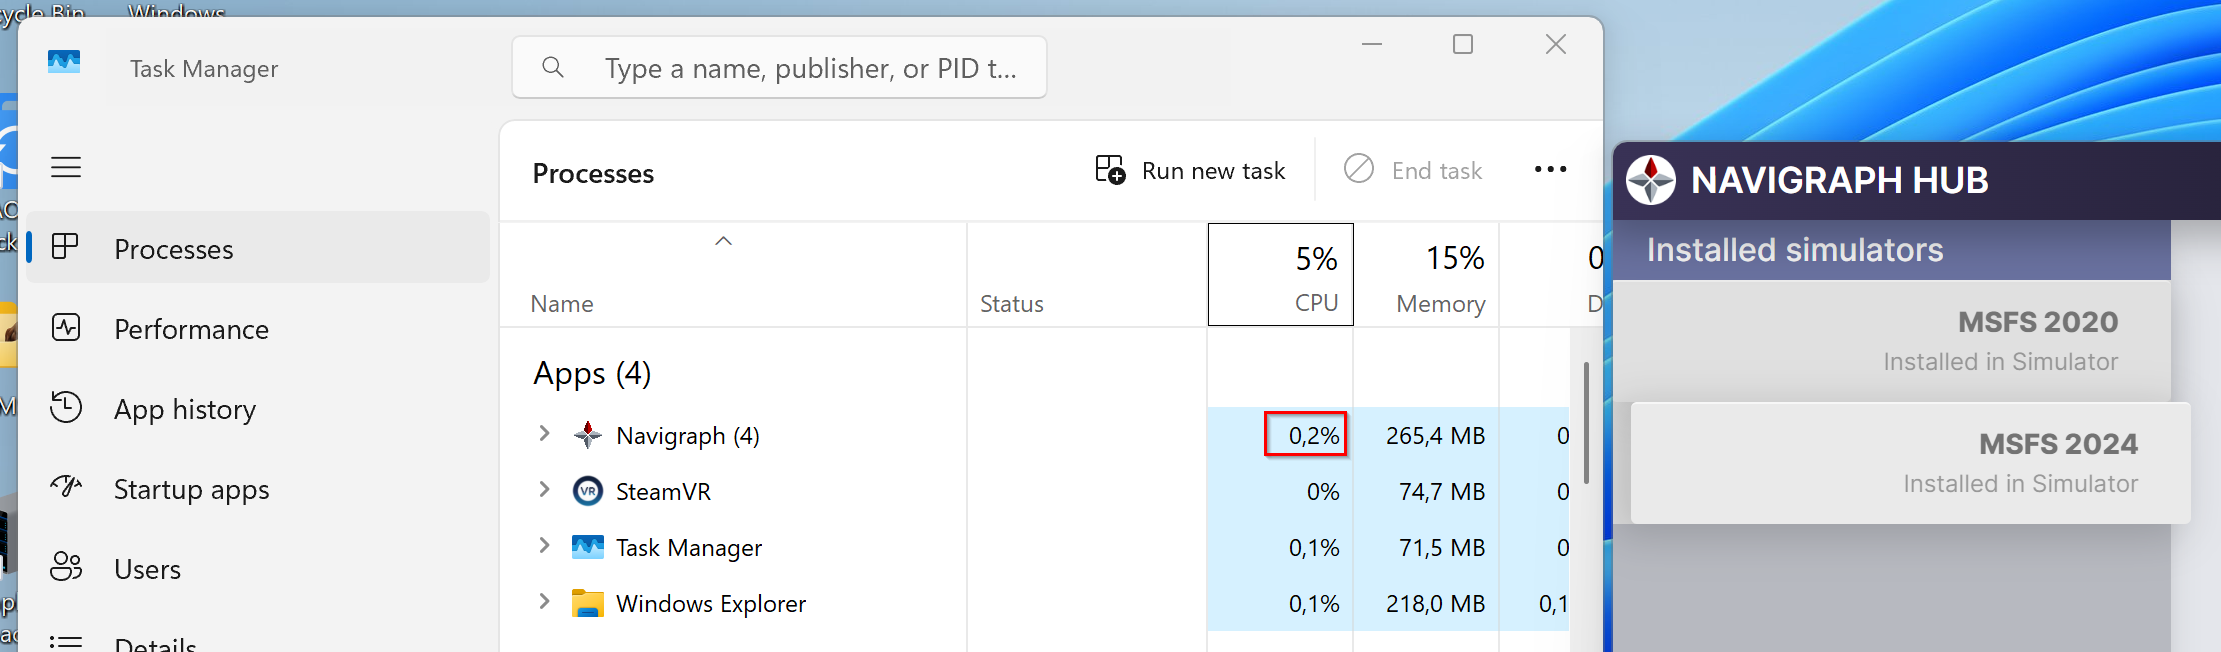The image size is (2221, 652).
Task: Sort by the Name column header
Action: (733, 274)
